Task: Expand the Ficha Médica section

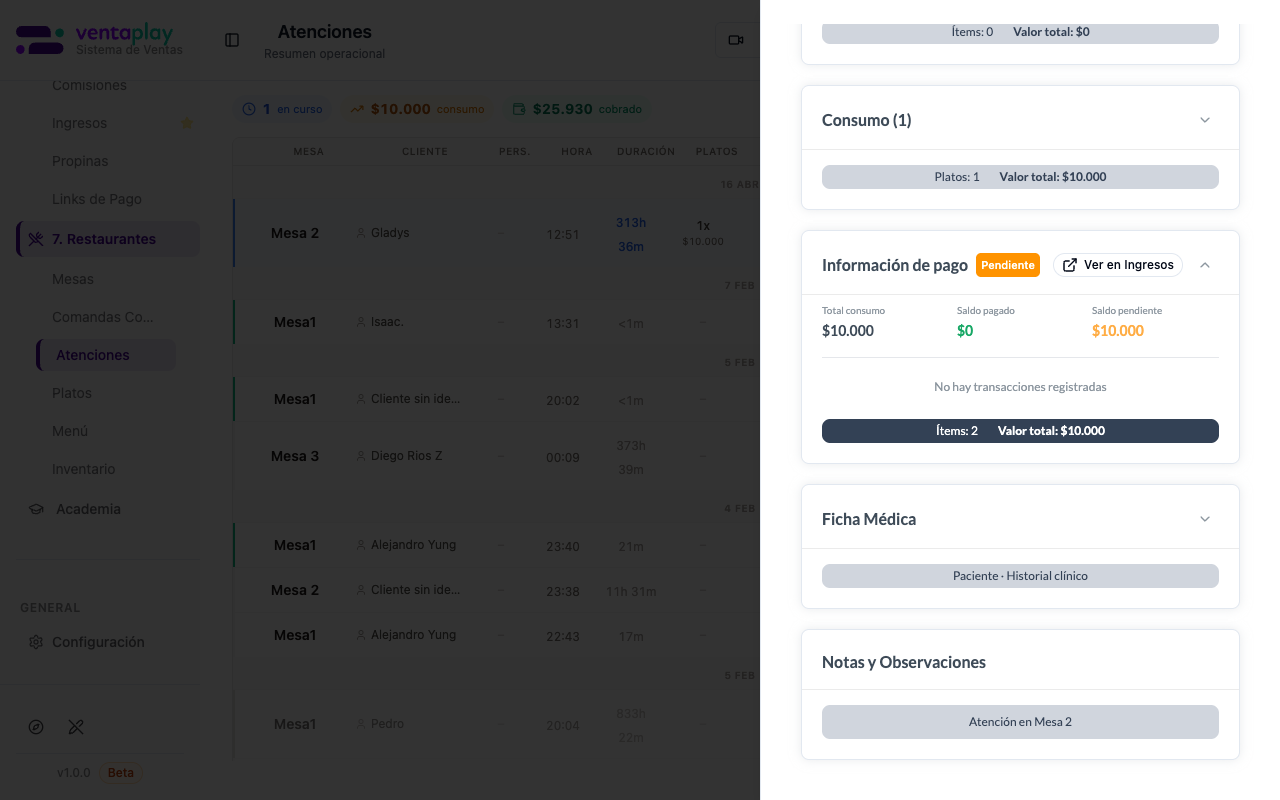Action: tap(1204, 518)
